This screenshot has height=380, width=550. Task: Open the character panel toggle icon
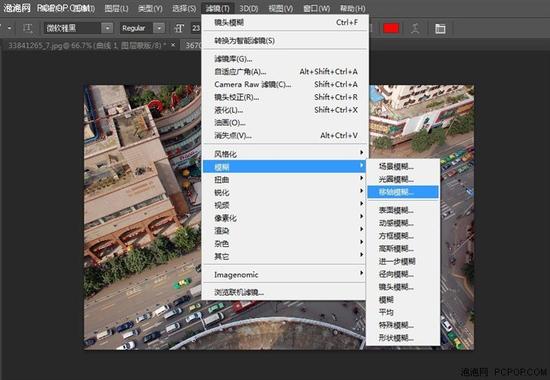pos(440,28)
